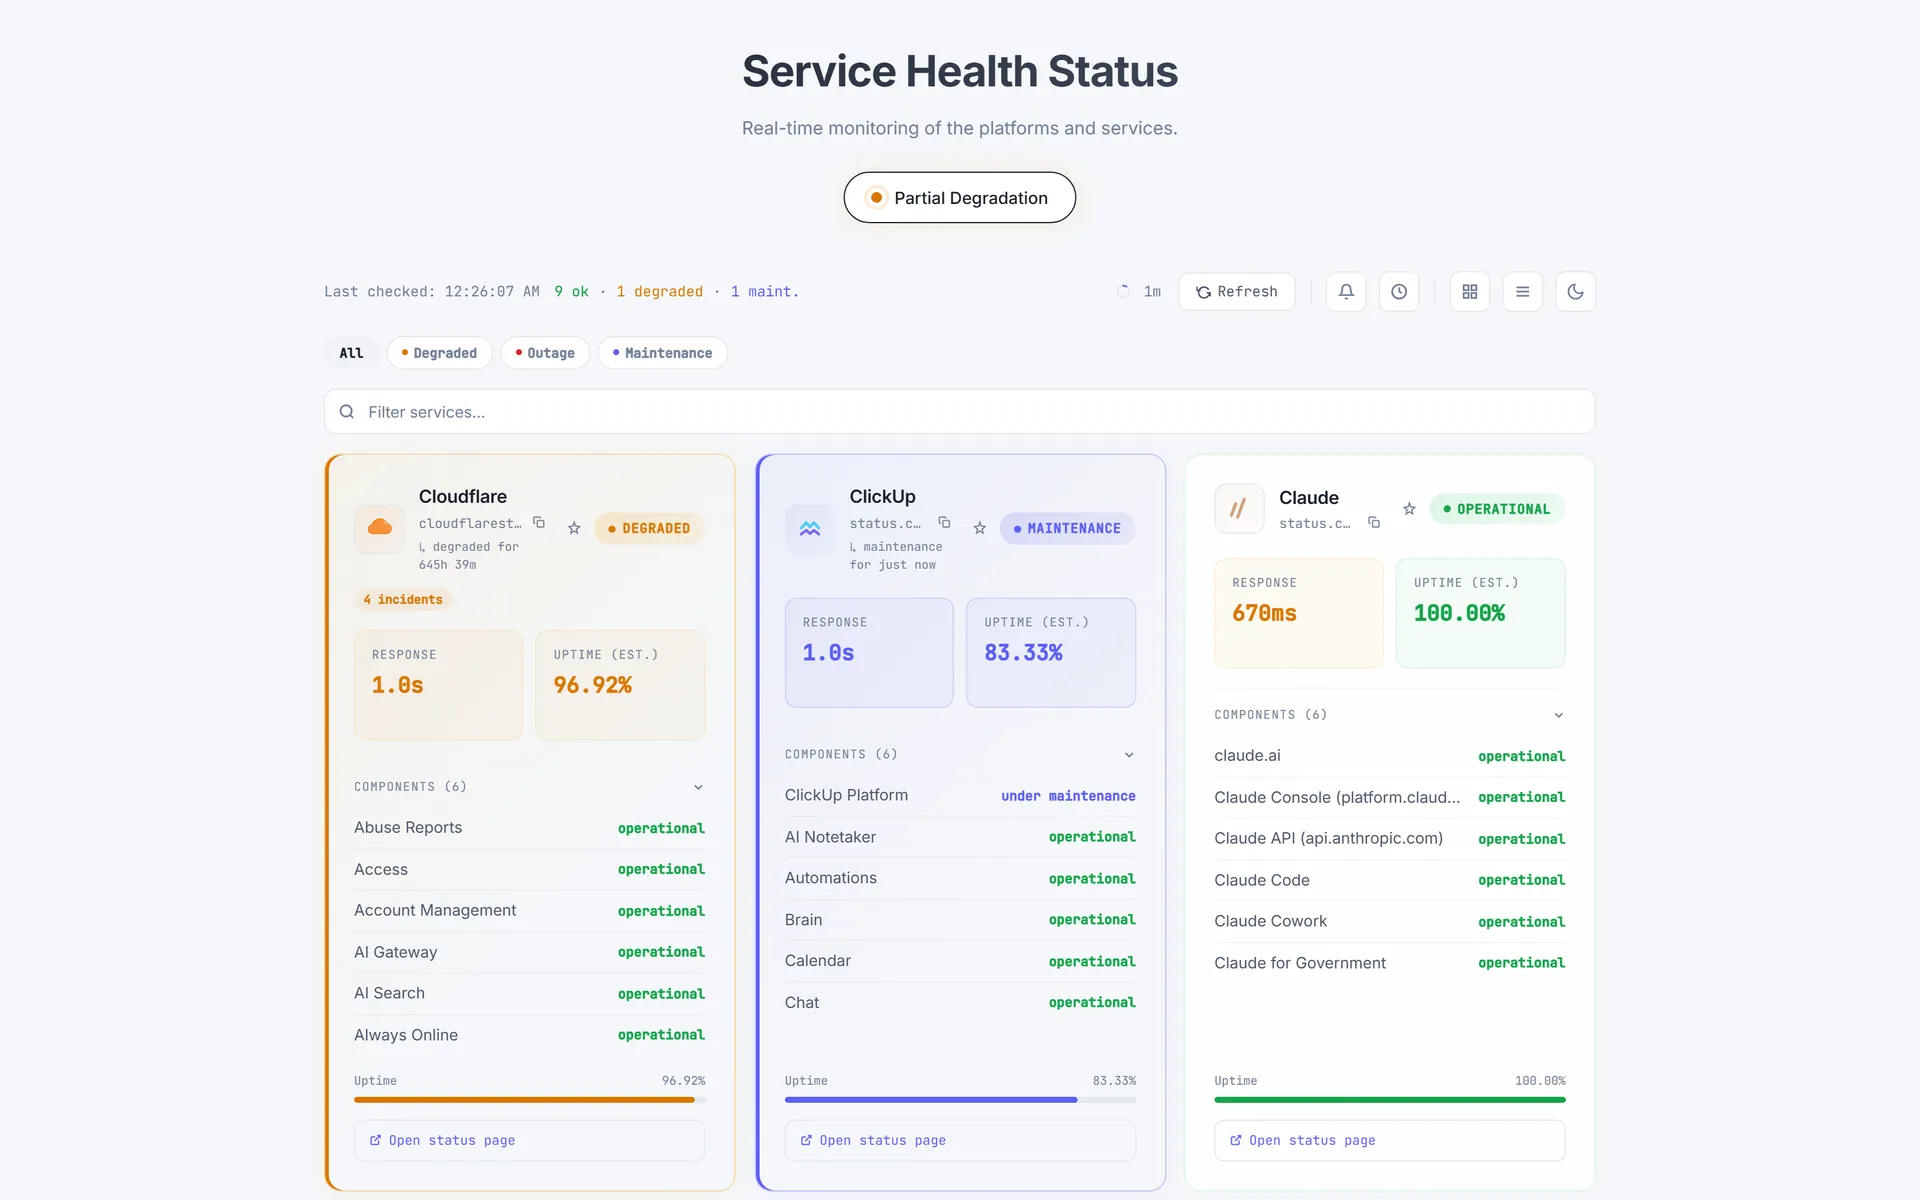Star the ClickUp service
This screenshot has height=1200, width=1920.
click(980, 528)
